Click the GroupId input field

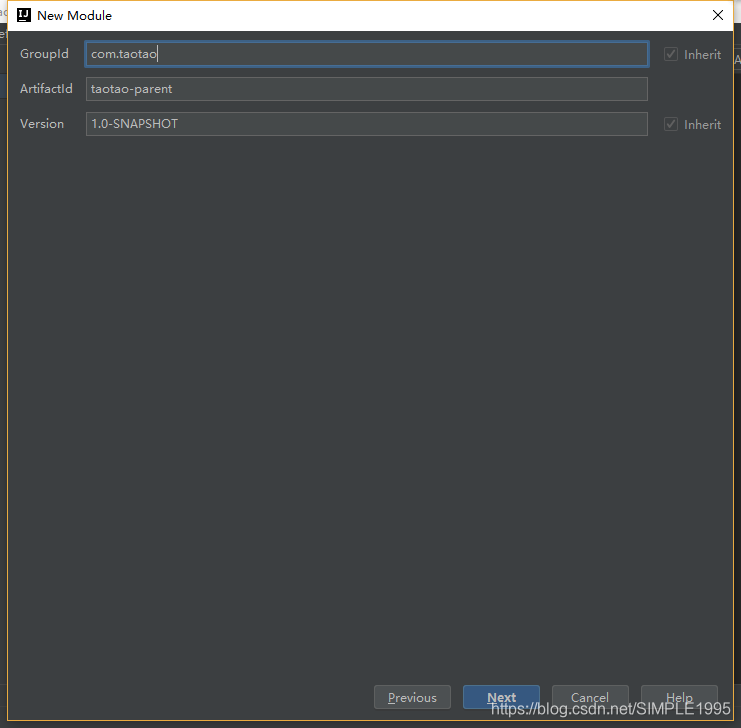pos(367,54)
